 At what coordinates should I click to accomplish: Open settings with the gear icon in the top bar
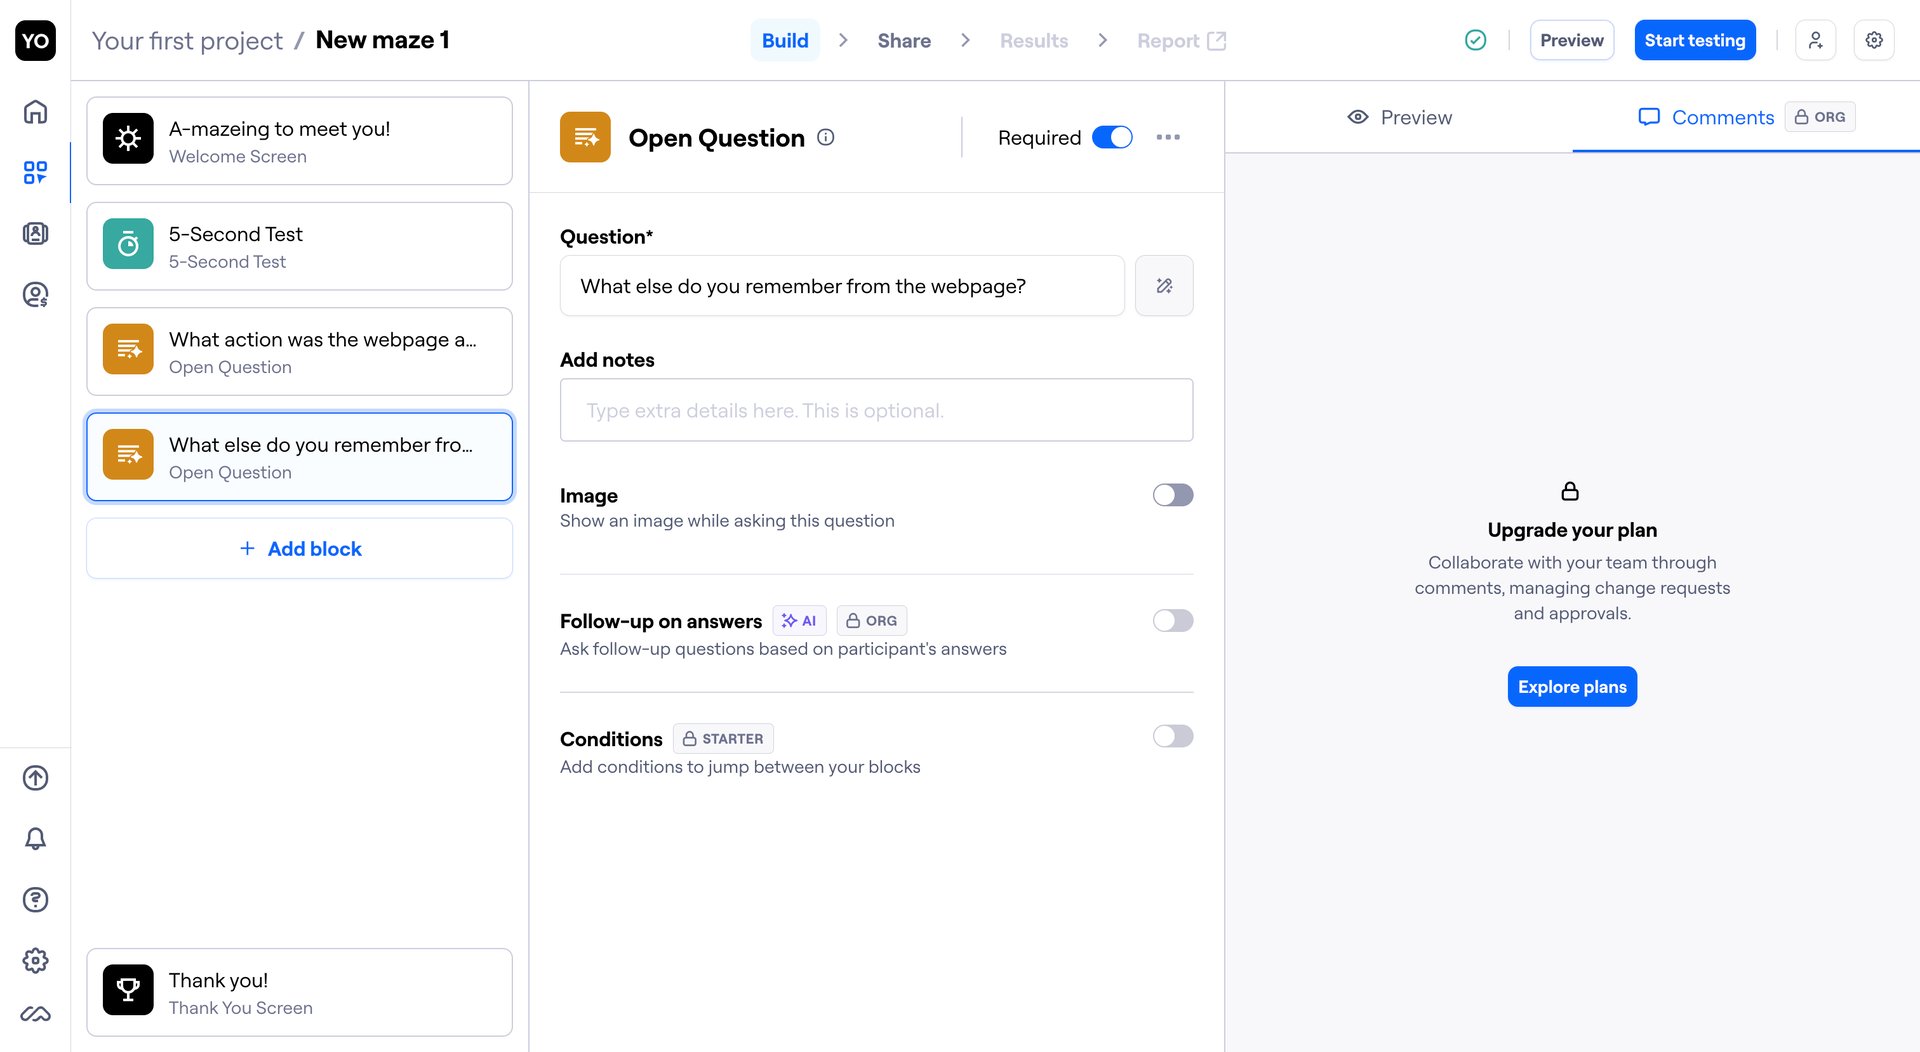(x=1875, y=40)
